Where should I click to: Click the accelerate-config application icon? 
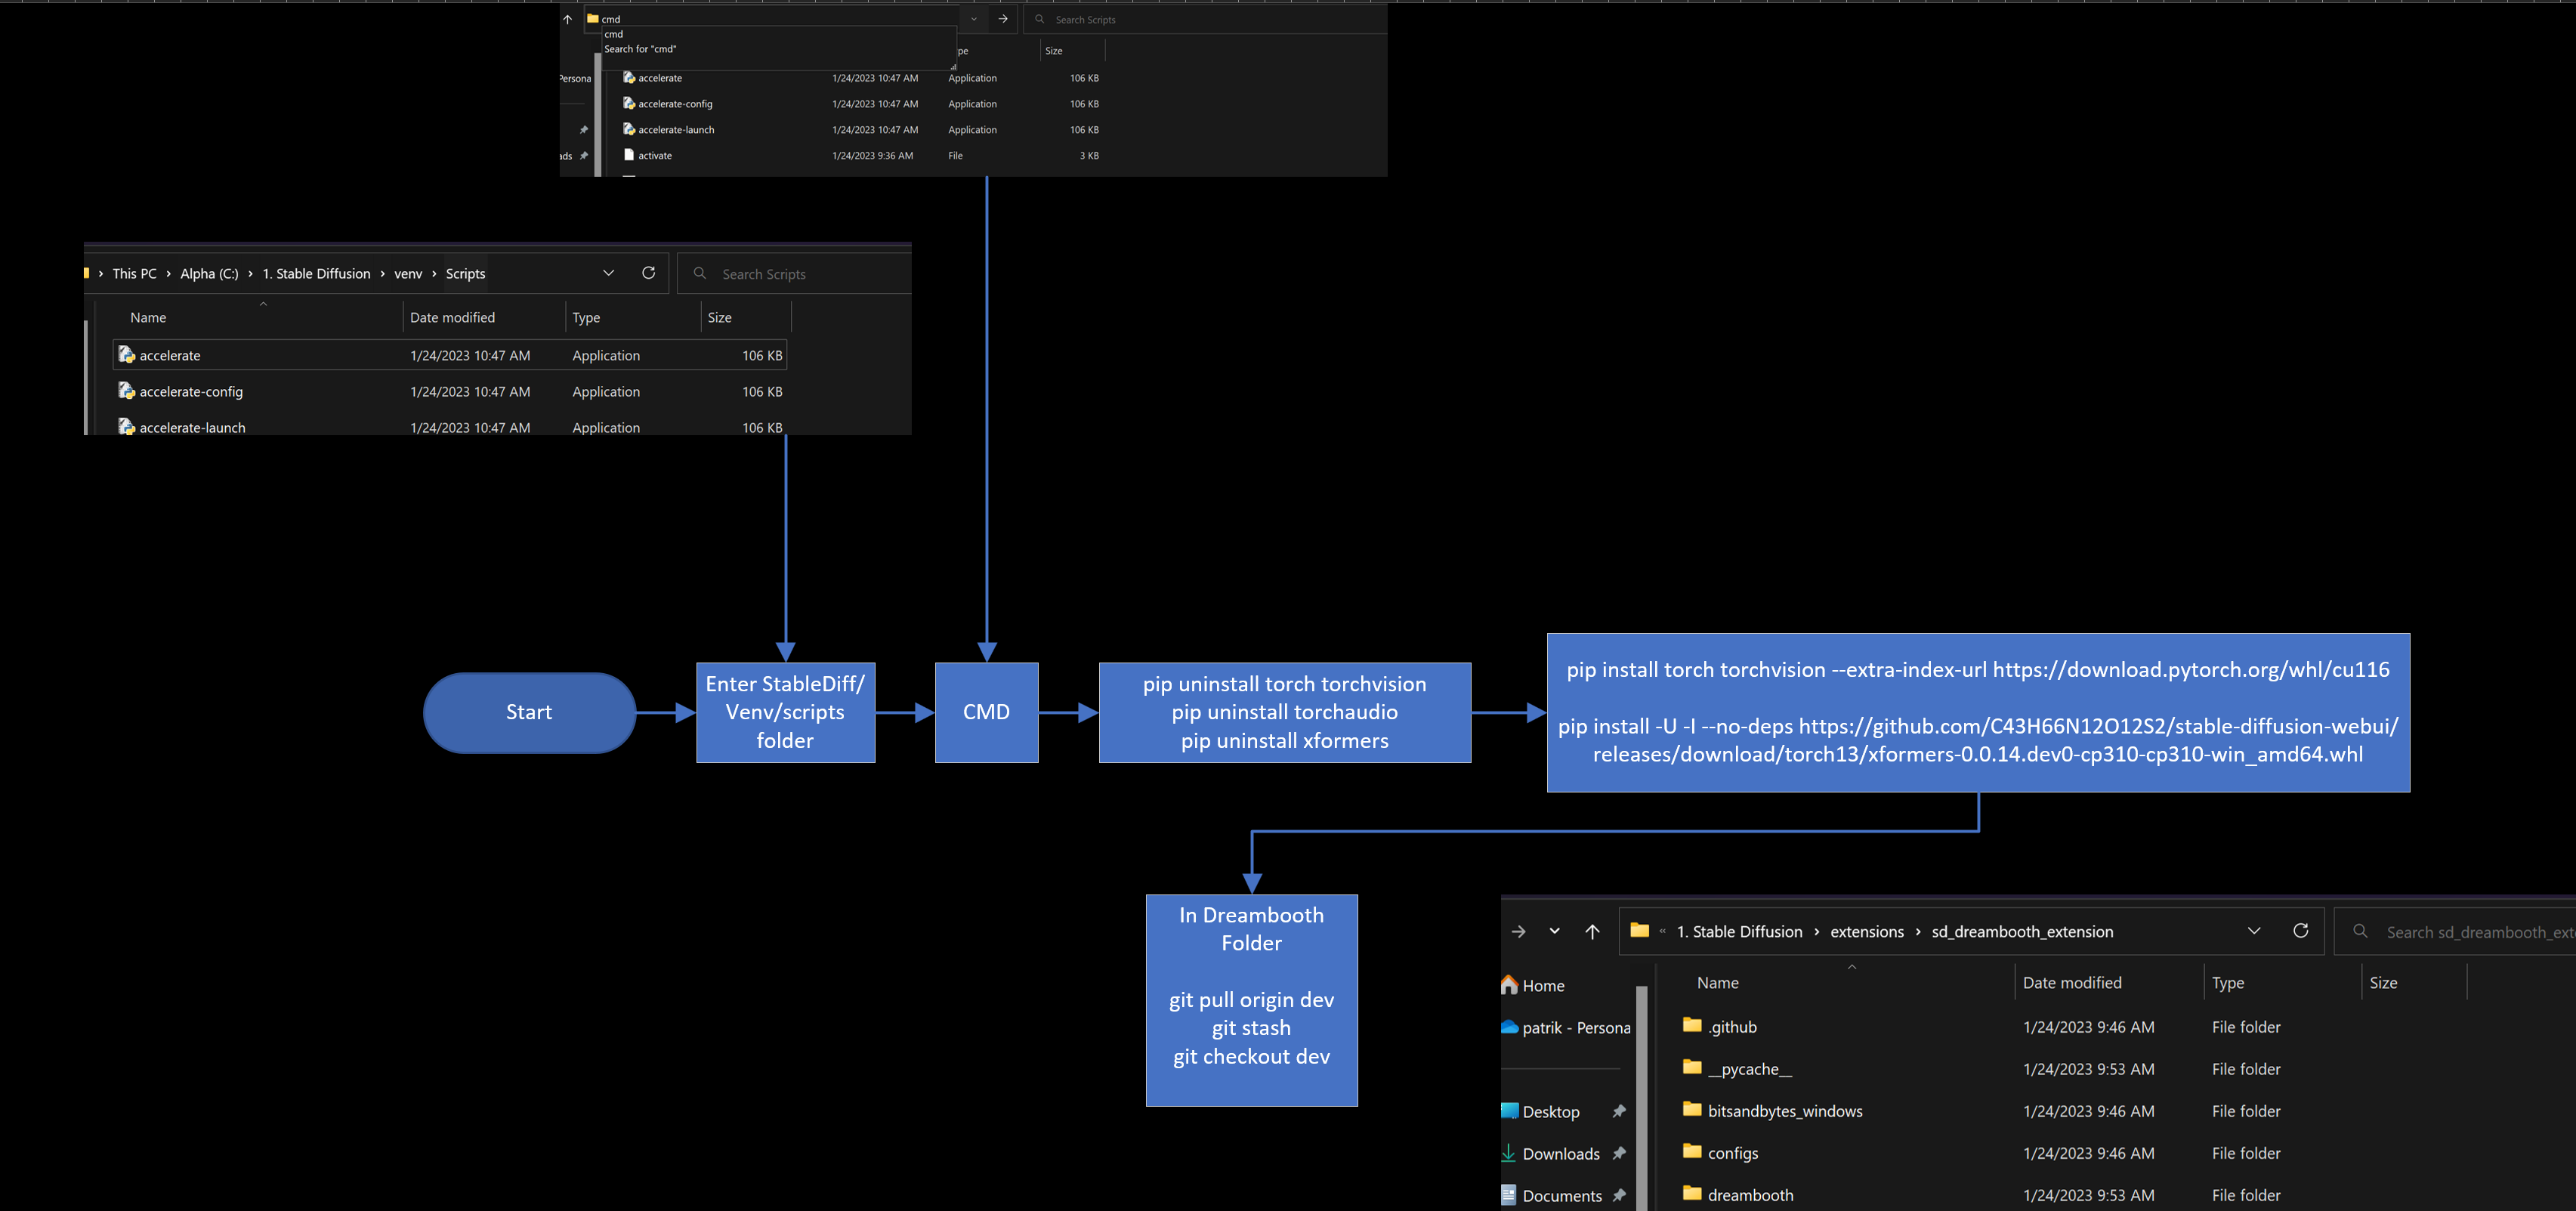point(127,391)
